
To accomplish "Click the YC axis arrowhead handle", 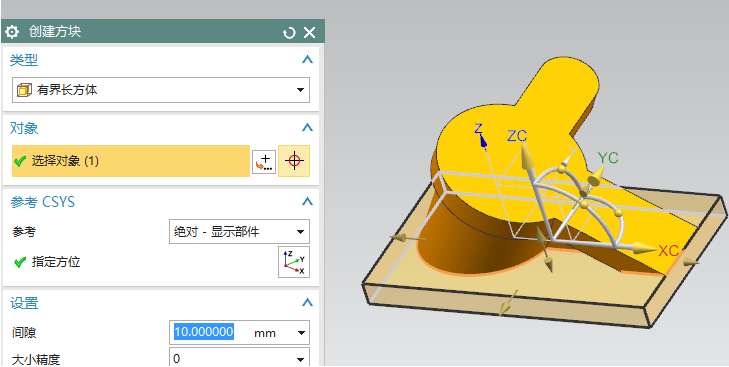I will point(596,177).
